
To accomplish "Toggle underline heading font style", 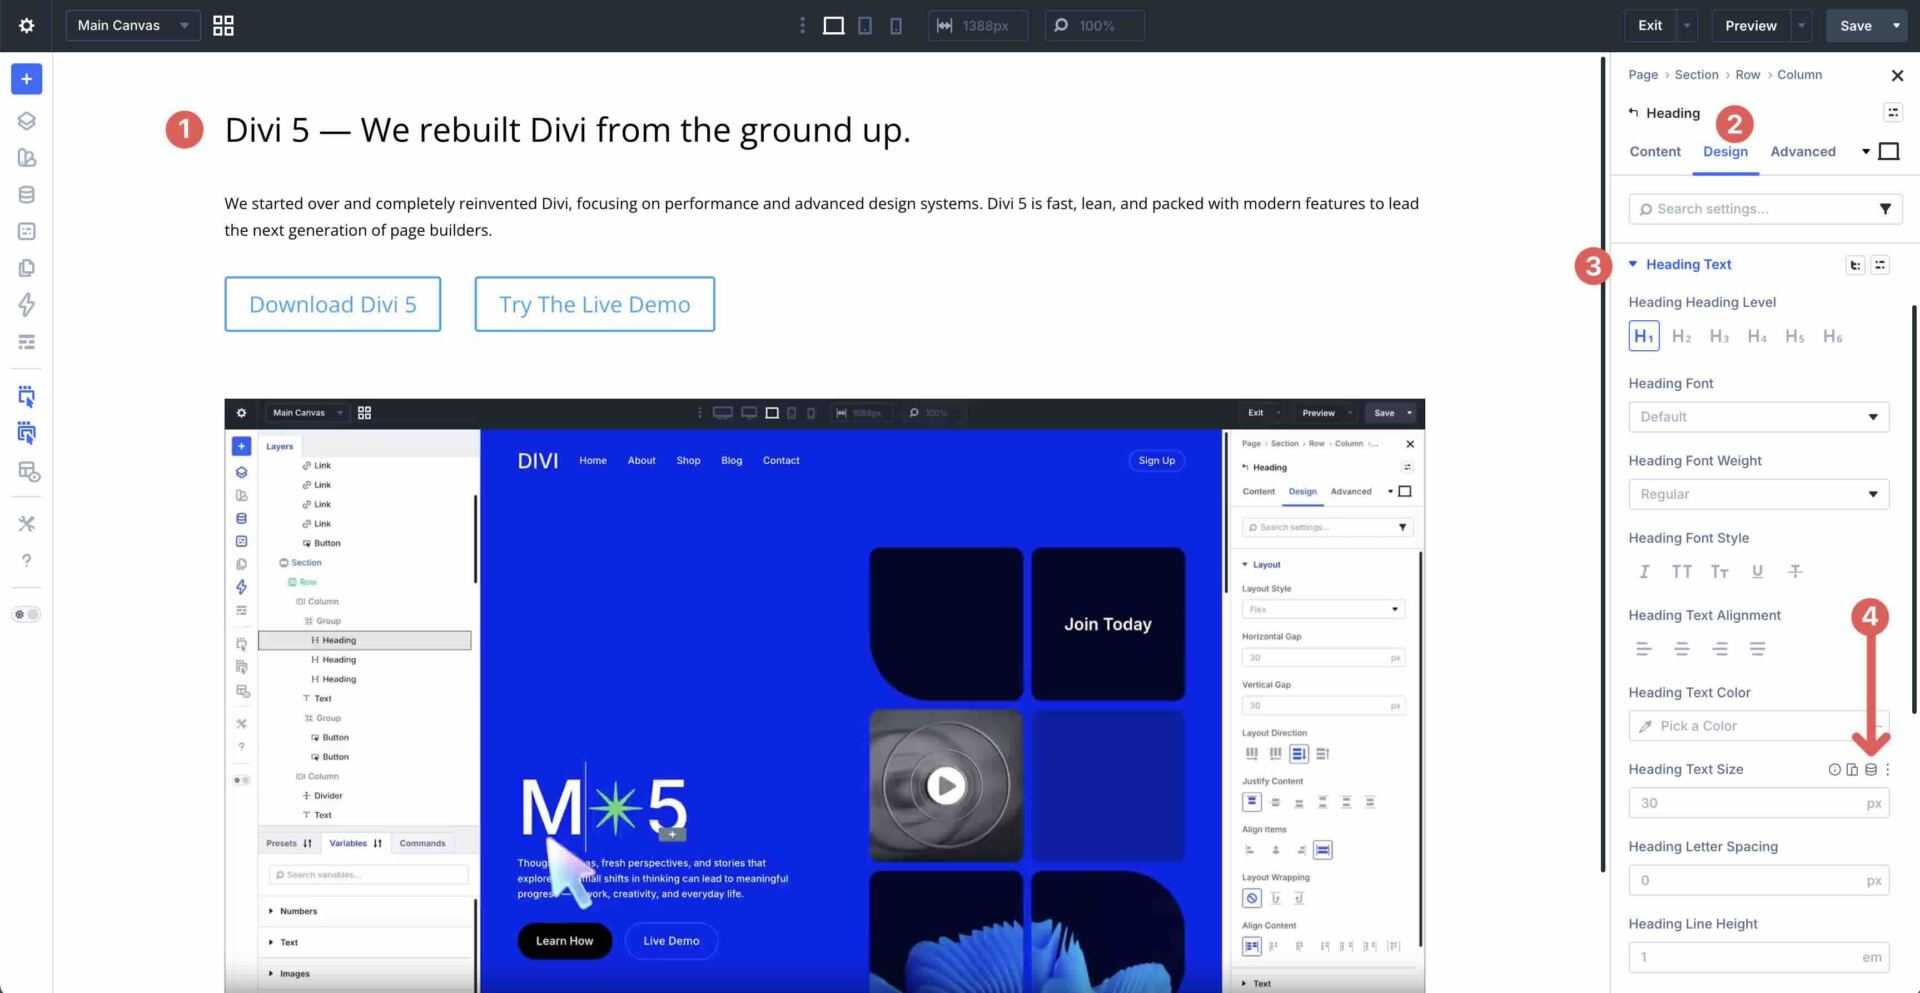I will pos(1757,571).
